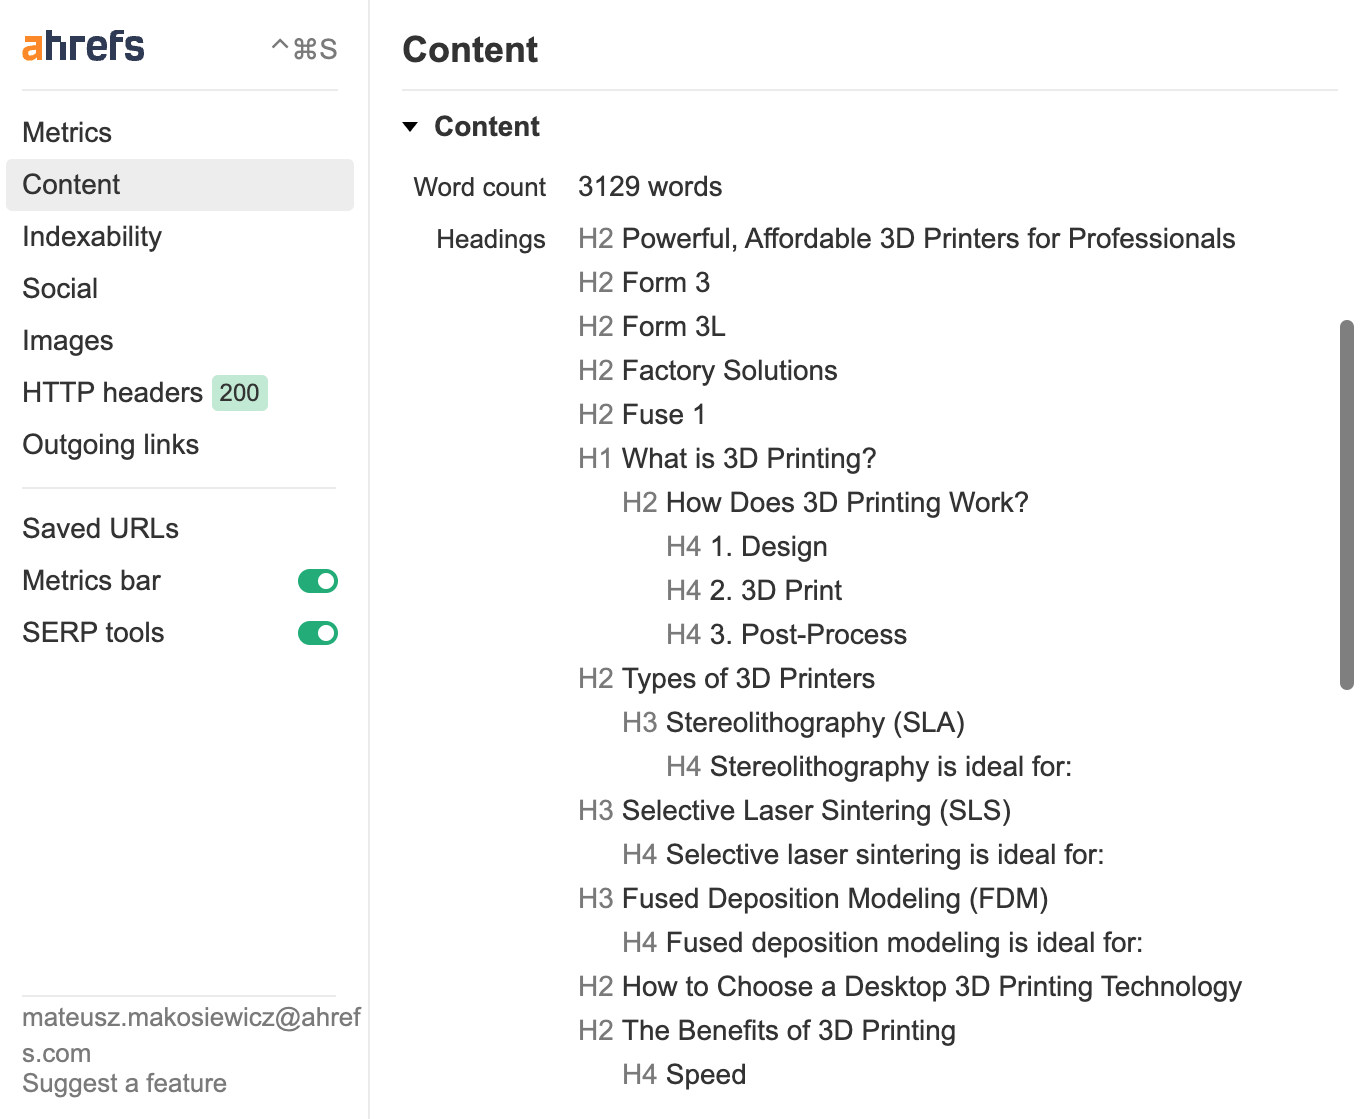This screenshot has width=1364, height=1119.
Task: Disable the Metrics bar toggle
Action: pyautogui.click(x=317, y=580)
